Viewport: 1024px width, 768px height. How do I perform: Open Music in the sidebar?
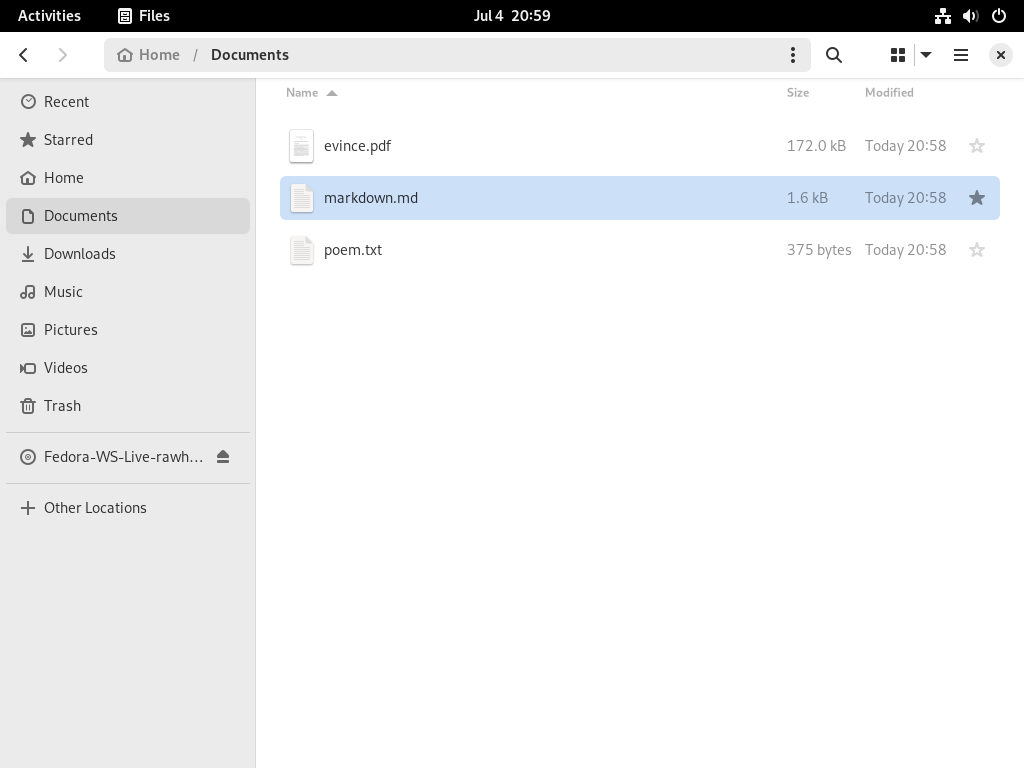[128, 292]
